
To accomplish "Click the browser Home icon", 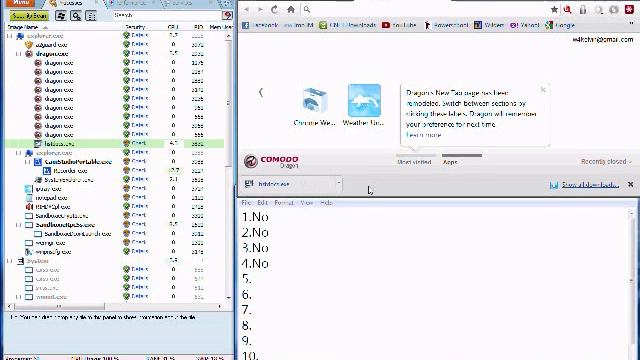I will [291, 9].
